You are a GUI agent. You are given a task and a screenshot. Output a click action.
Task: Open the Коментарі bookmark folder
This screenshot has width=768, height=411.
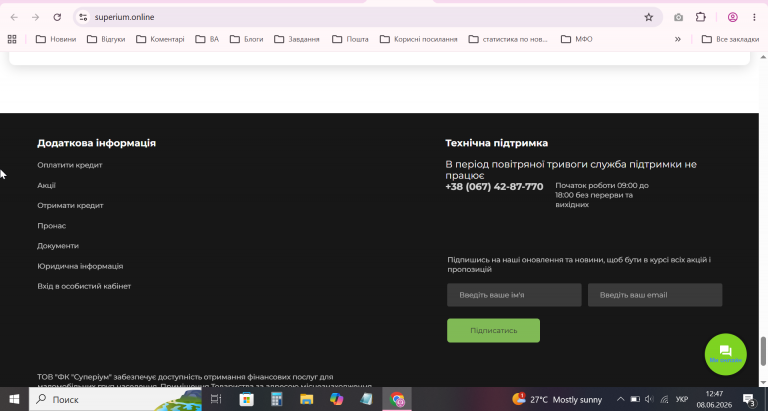click(160, 39)
